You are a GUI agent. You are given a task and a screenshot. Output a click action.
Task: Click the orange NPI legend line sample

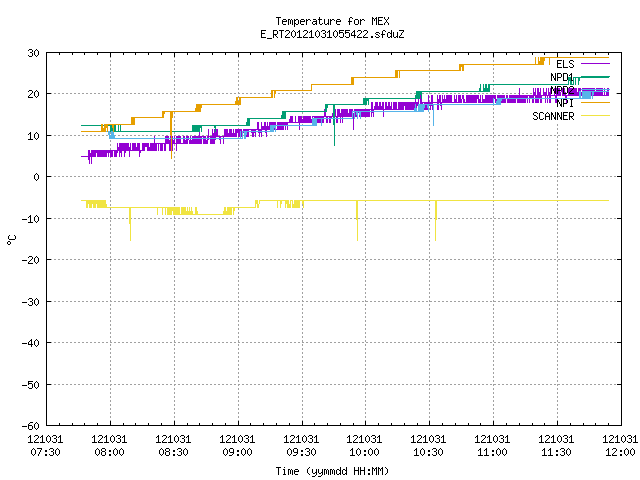coord(595,102)
